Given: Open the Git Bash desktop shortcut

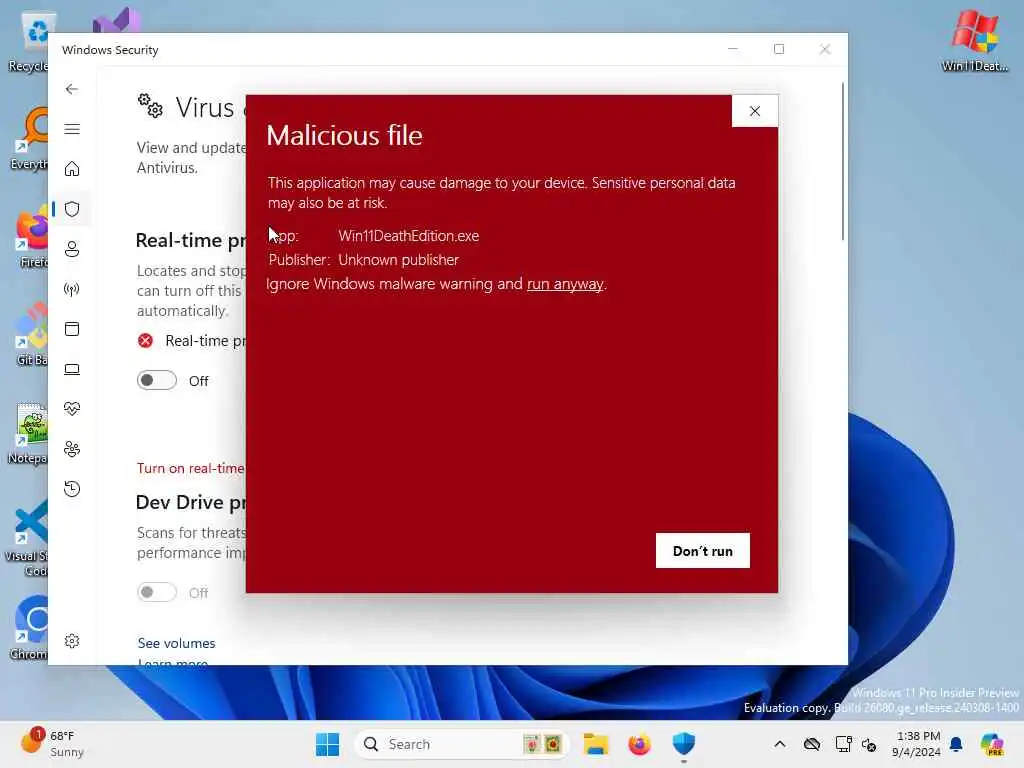Looking at the screenshot, I should pyautogui.click(x=31, y=334).
